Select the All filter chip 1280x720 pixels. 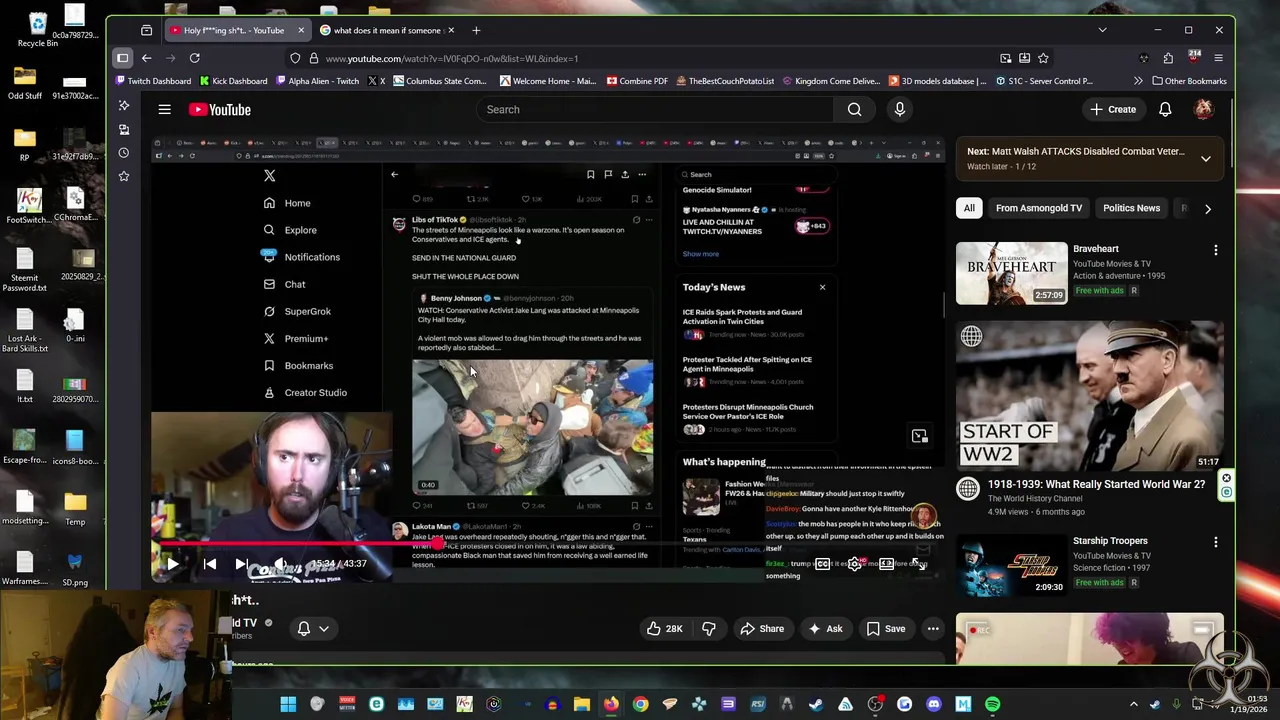[969, 208]
